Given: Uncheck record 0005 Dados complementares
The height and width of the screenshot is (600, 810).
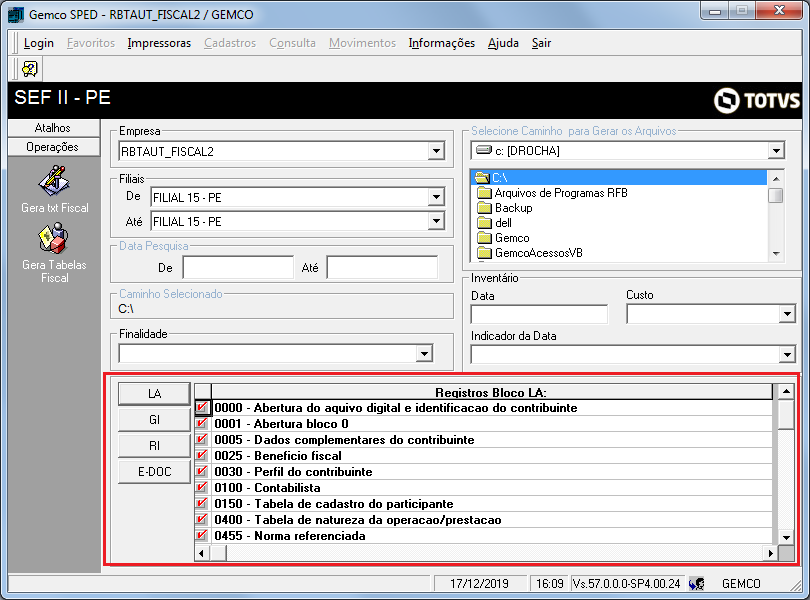Looking at the screenshot, I should (202, 440).
